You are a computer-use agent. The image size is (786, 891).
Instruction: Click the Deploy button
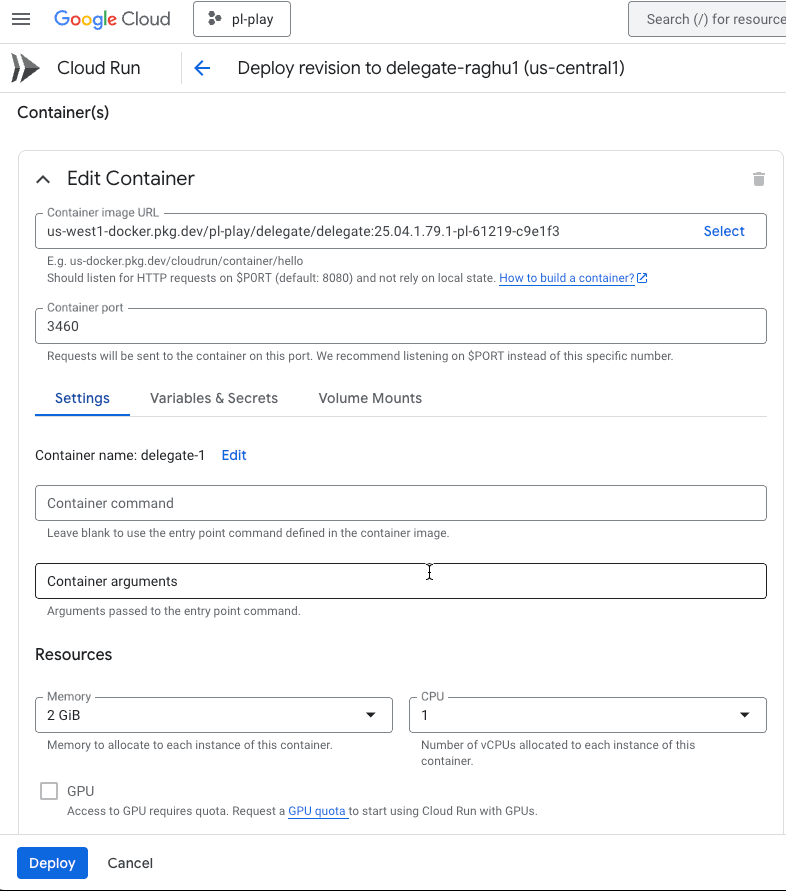coord(52,863)
